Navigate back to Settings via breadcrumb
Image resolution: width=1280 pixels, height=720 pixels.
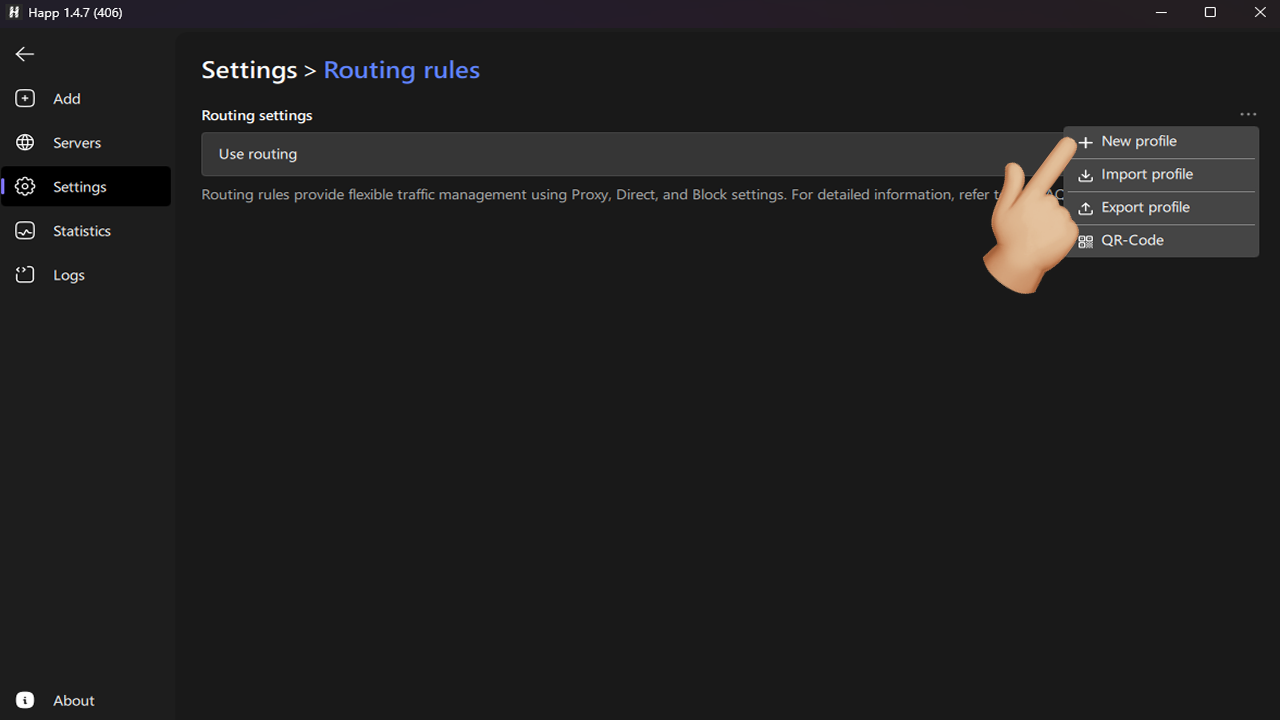(249, 70)
